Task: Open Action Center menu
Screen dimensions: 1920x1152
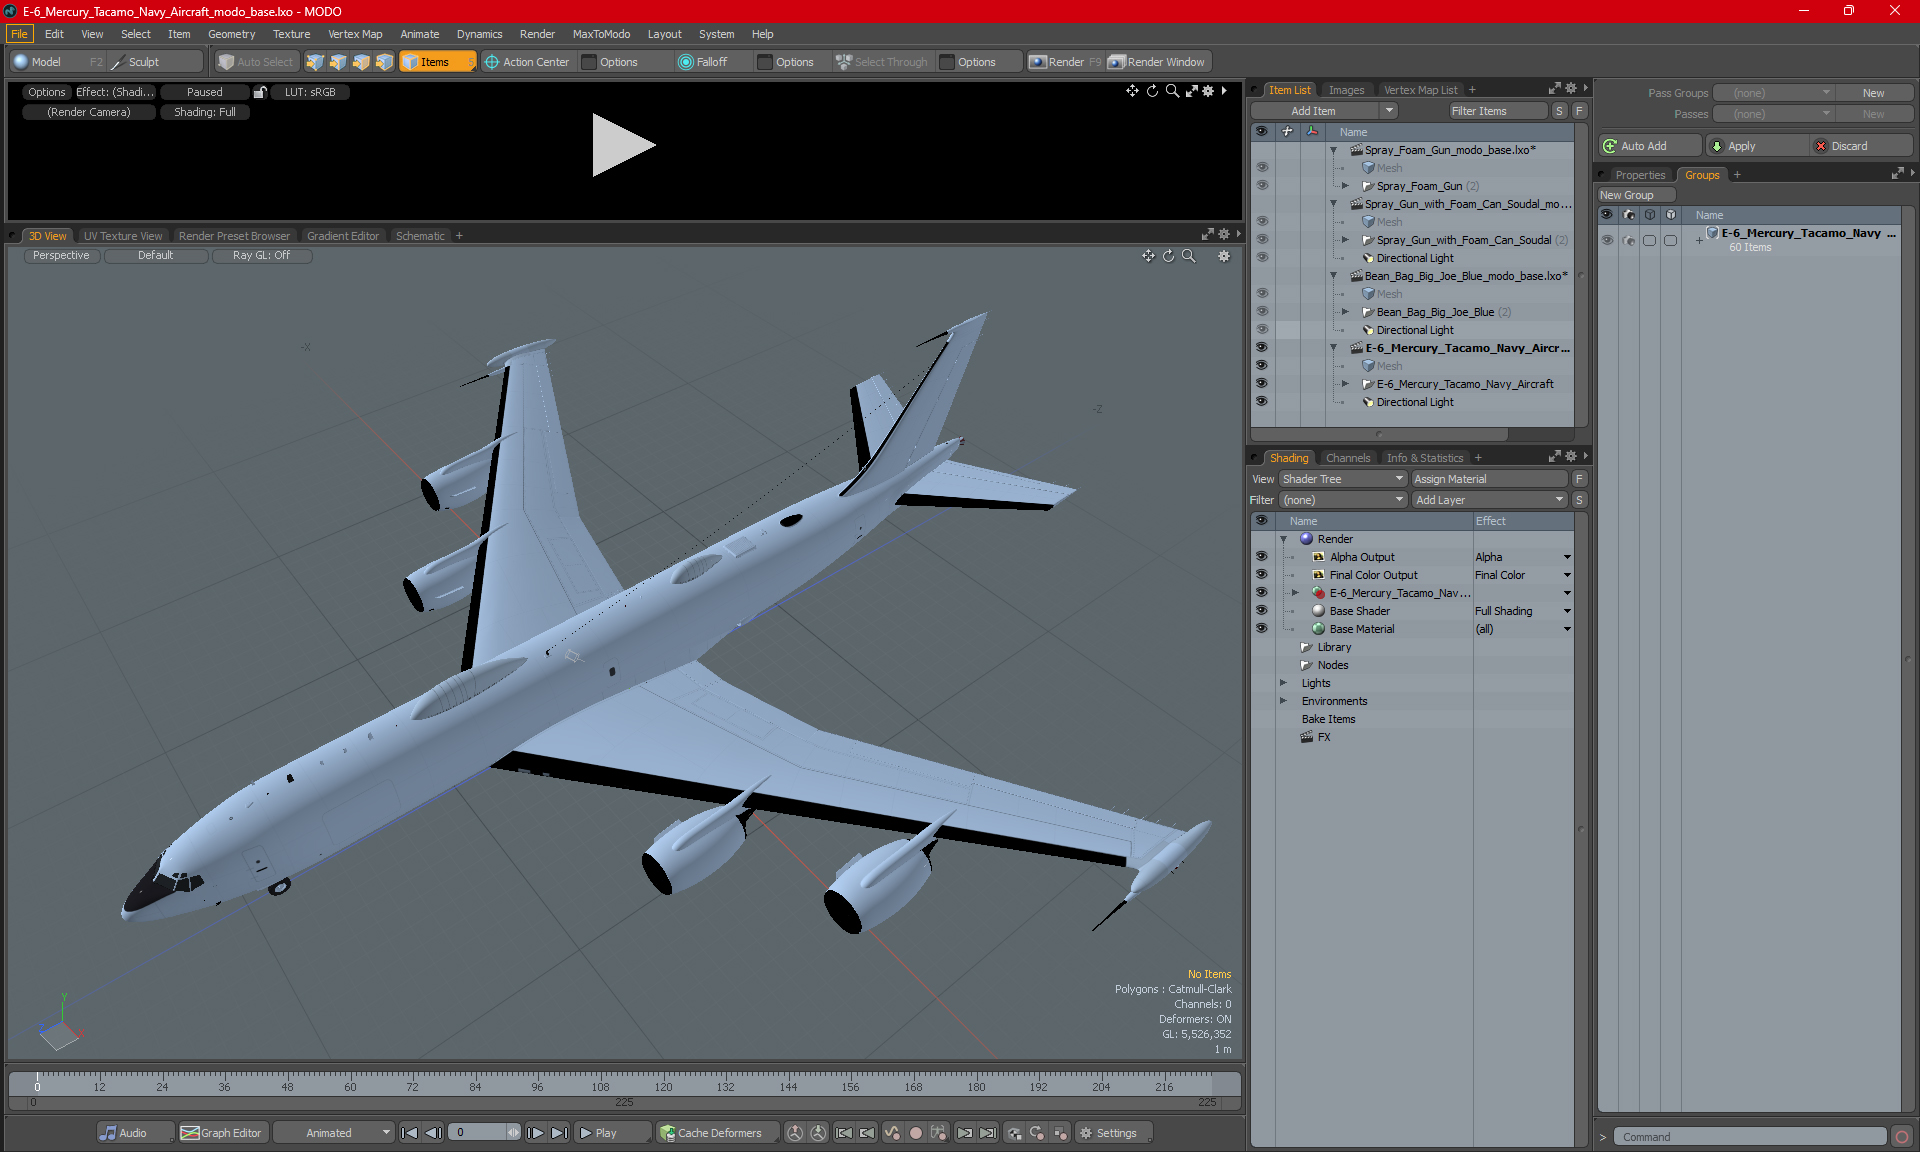Action: 527,62
